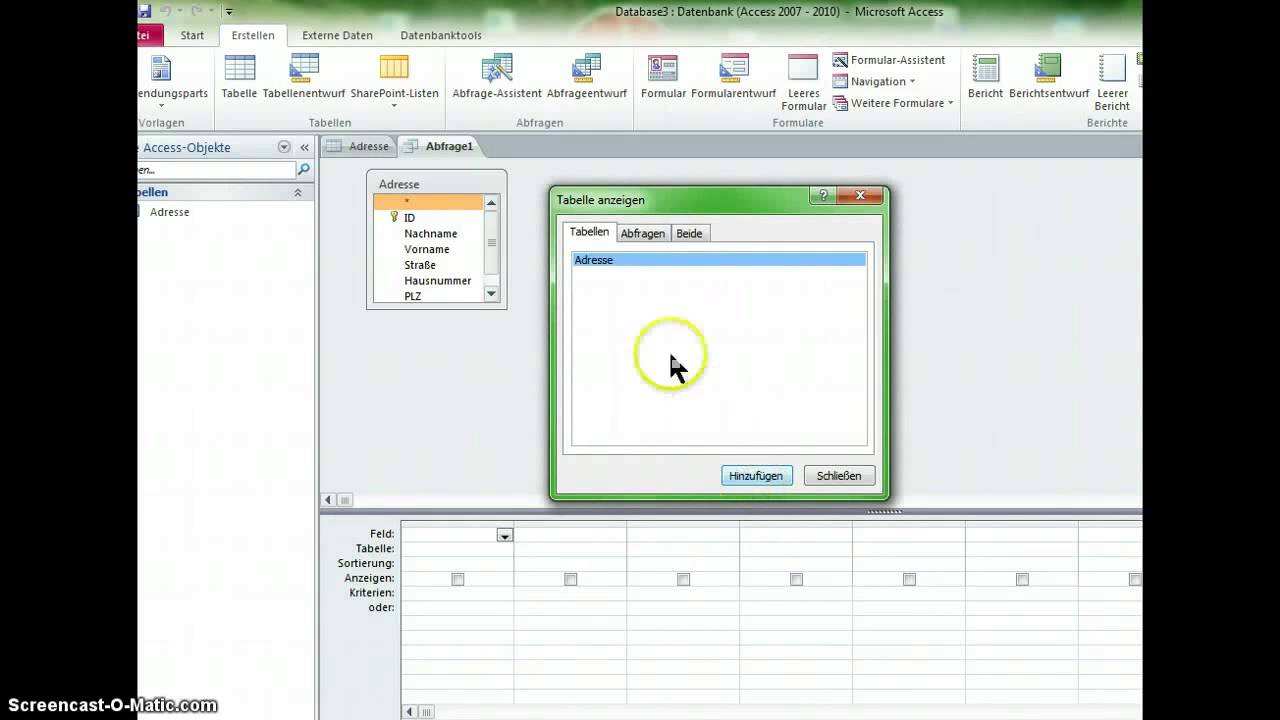Enable the third column Anzeigen checkbox

coord(684,579)
